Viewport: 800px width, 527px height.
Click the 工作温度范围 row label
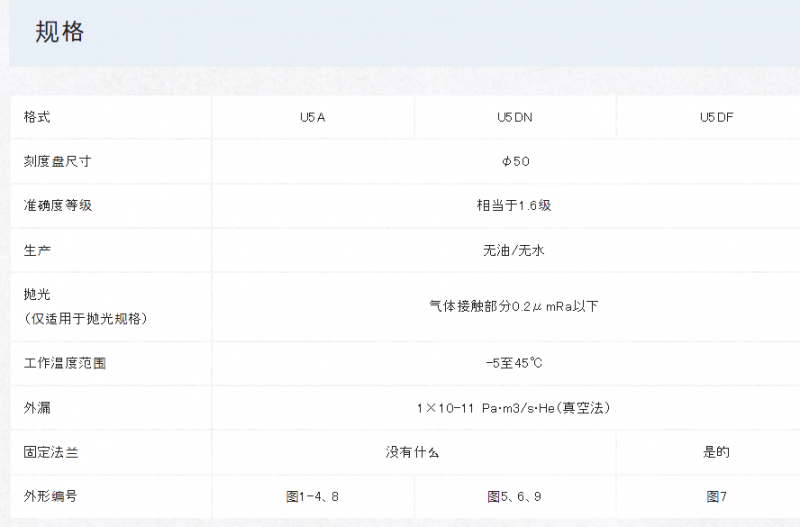tap(64, 363)
